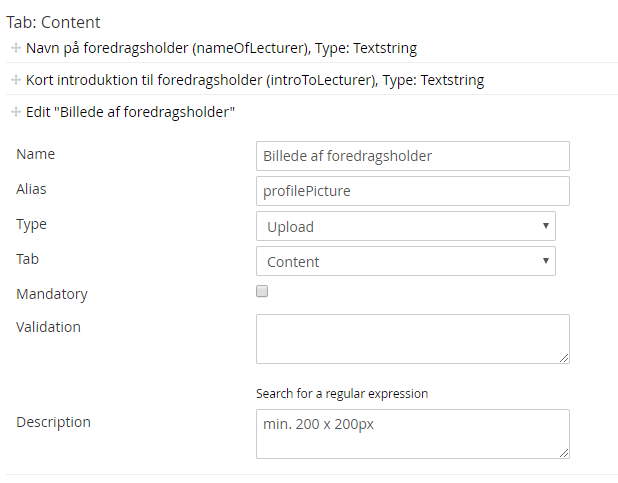The width and height of the screenshot is (618, 483).
Task: Click the Name field containing Billede af foredragsholder
Action: click(412, 156)
